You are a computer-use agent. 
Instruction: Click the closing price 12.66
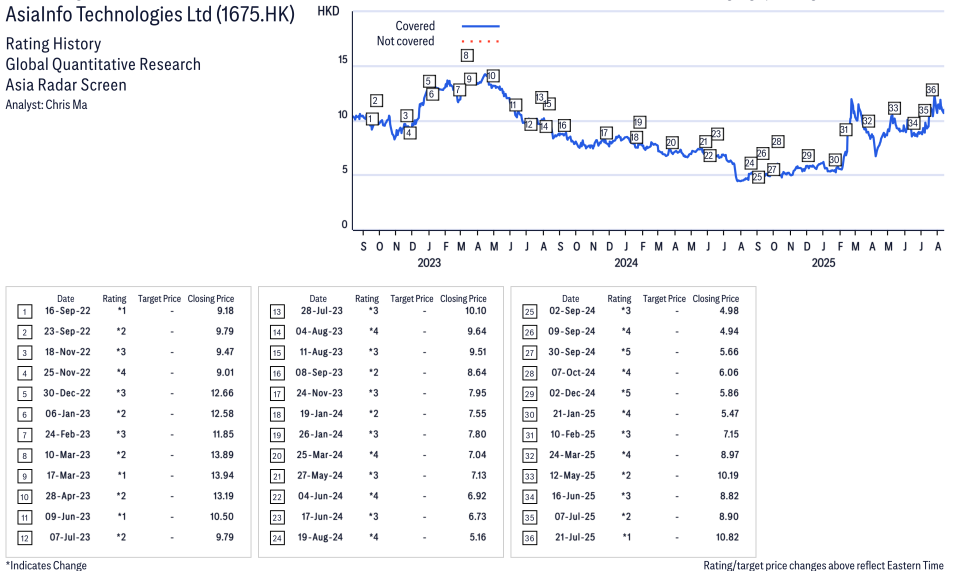222,393
